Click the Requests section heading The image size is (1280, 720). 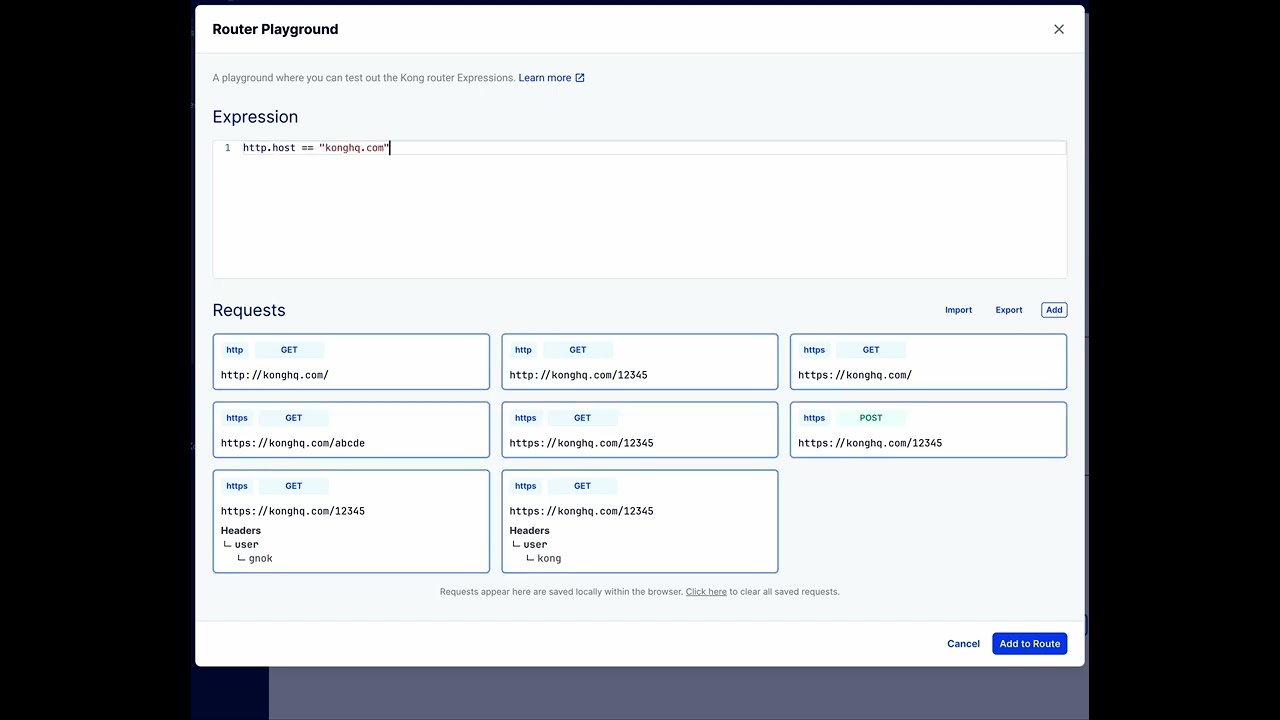click(x=249, y=310)
